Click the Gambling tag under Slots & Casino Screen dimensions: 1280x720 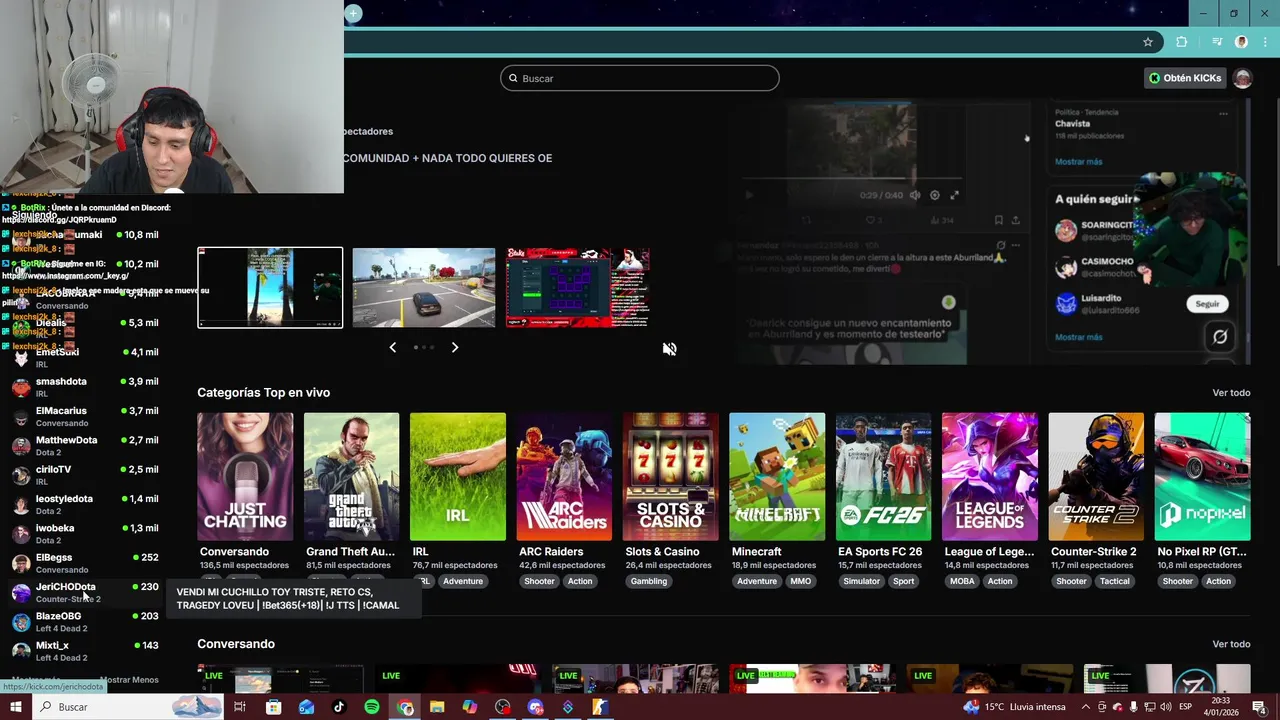pos(649,581)
